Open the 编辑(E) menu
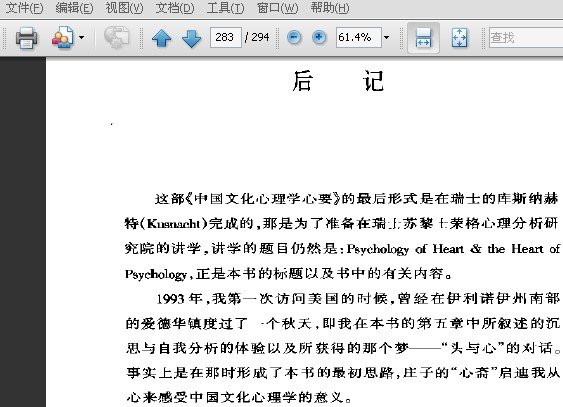563x407 pixels. point(74,8)
